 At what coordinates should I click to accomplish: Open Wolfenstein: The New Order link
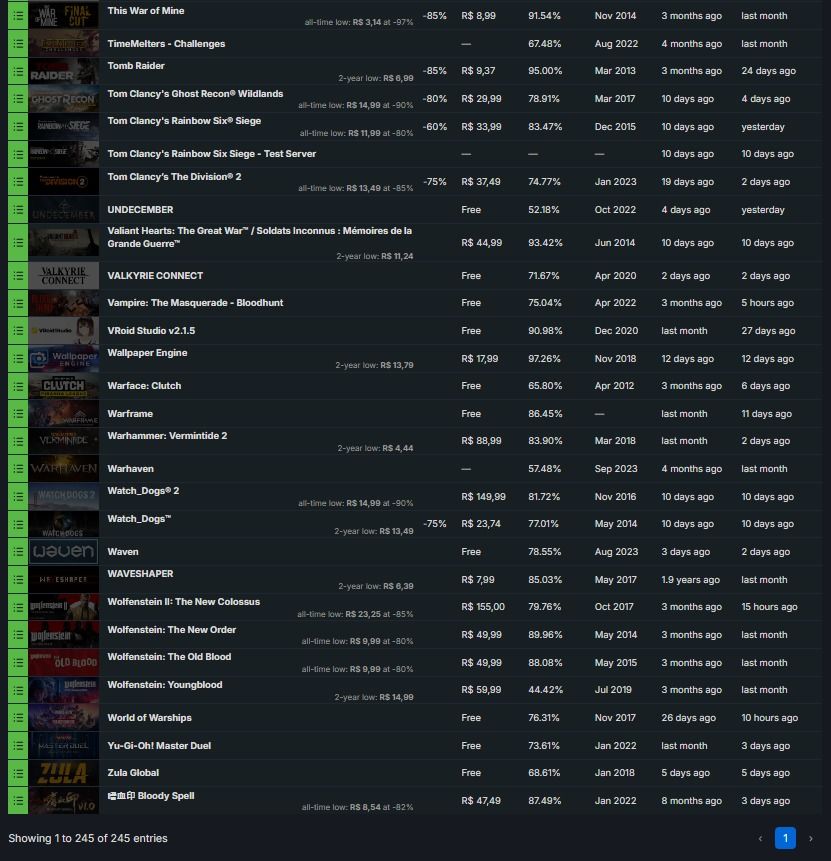point(171,629)
